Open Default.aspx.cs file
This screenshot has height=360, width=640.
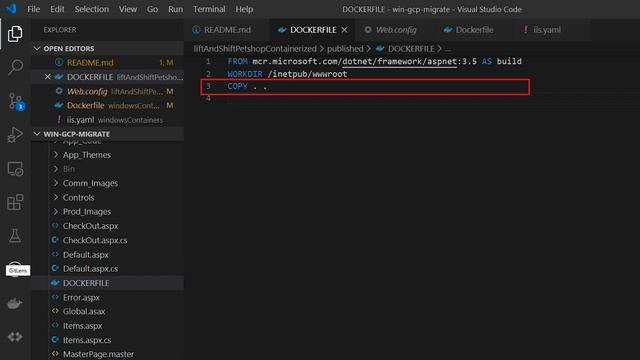click(107, 269)
